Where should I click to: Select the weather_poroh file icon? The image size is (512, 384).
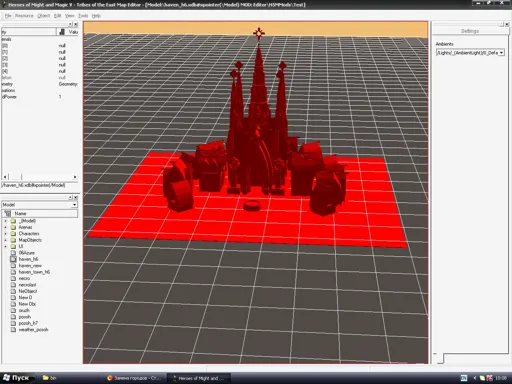click(x=13, y=330)
